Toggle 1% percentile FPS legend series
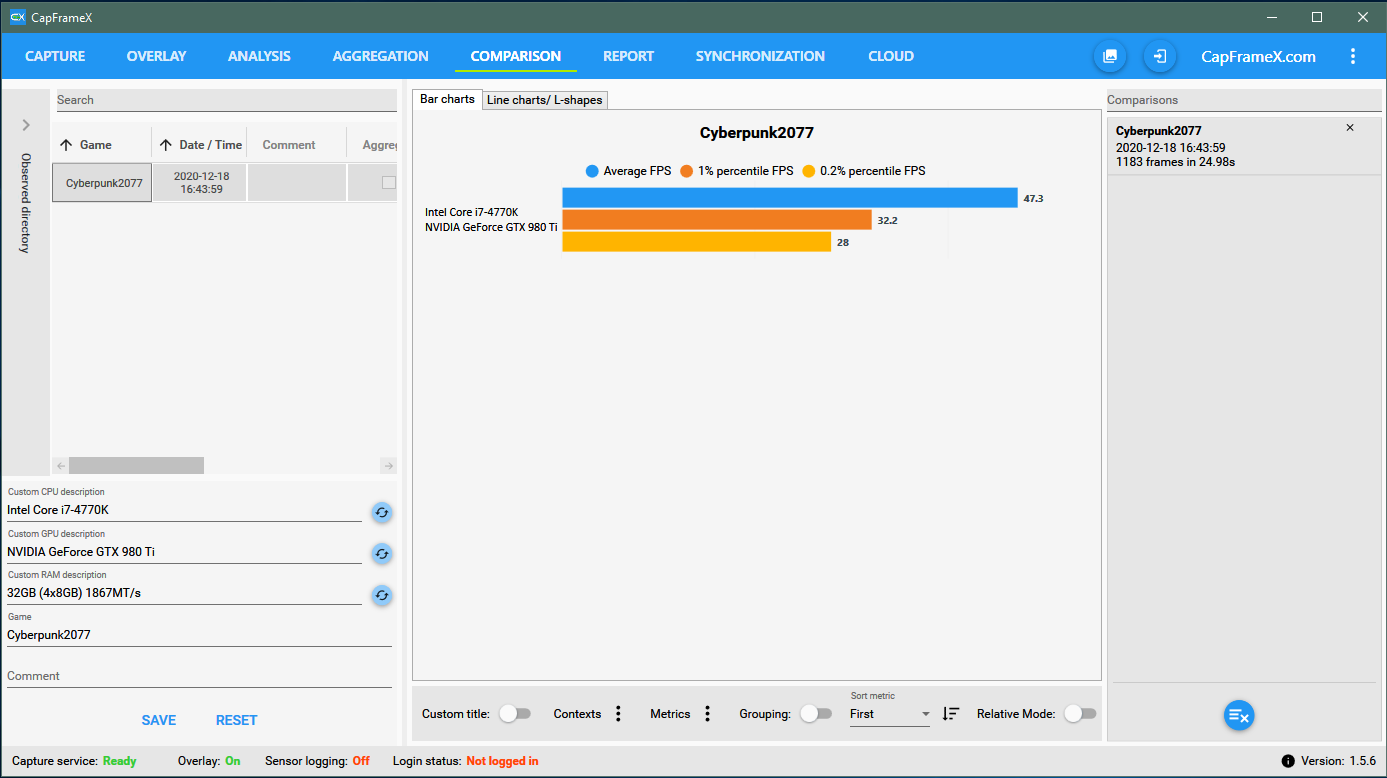This screenshot has height=778, width=1387. click(x=737, y=171)
